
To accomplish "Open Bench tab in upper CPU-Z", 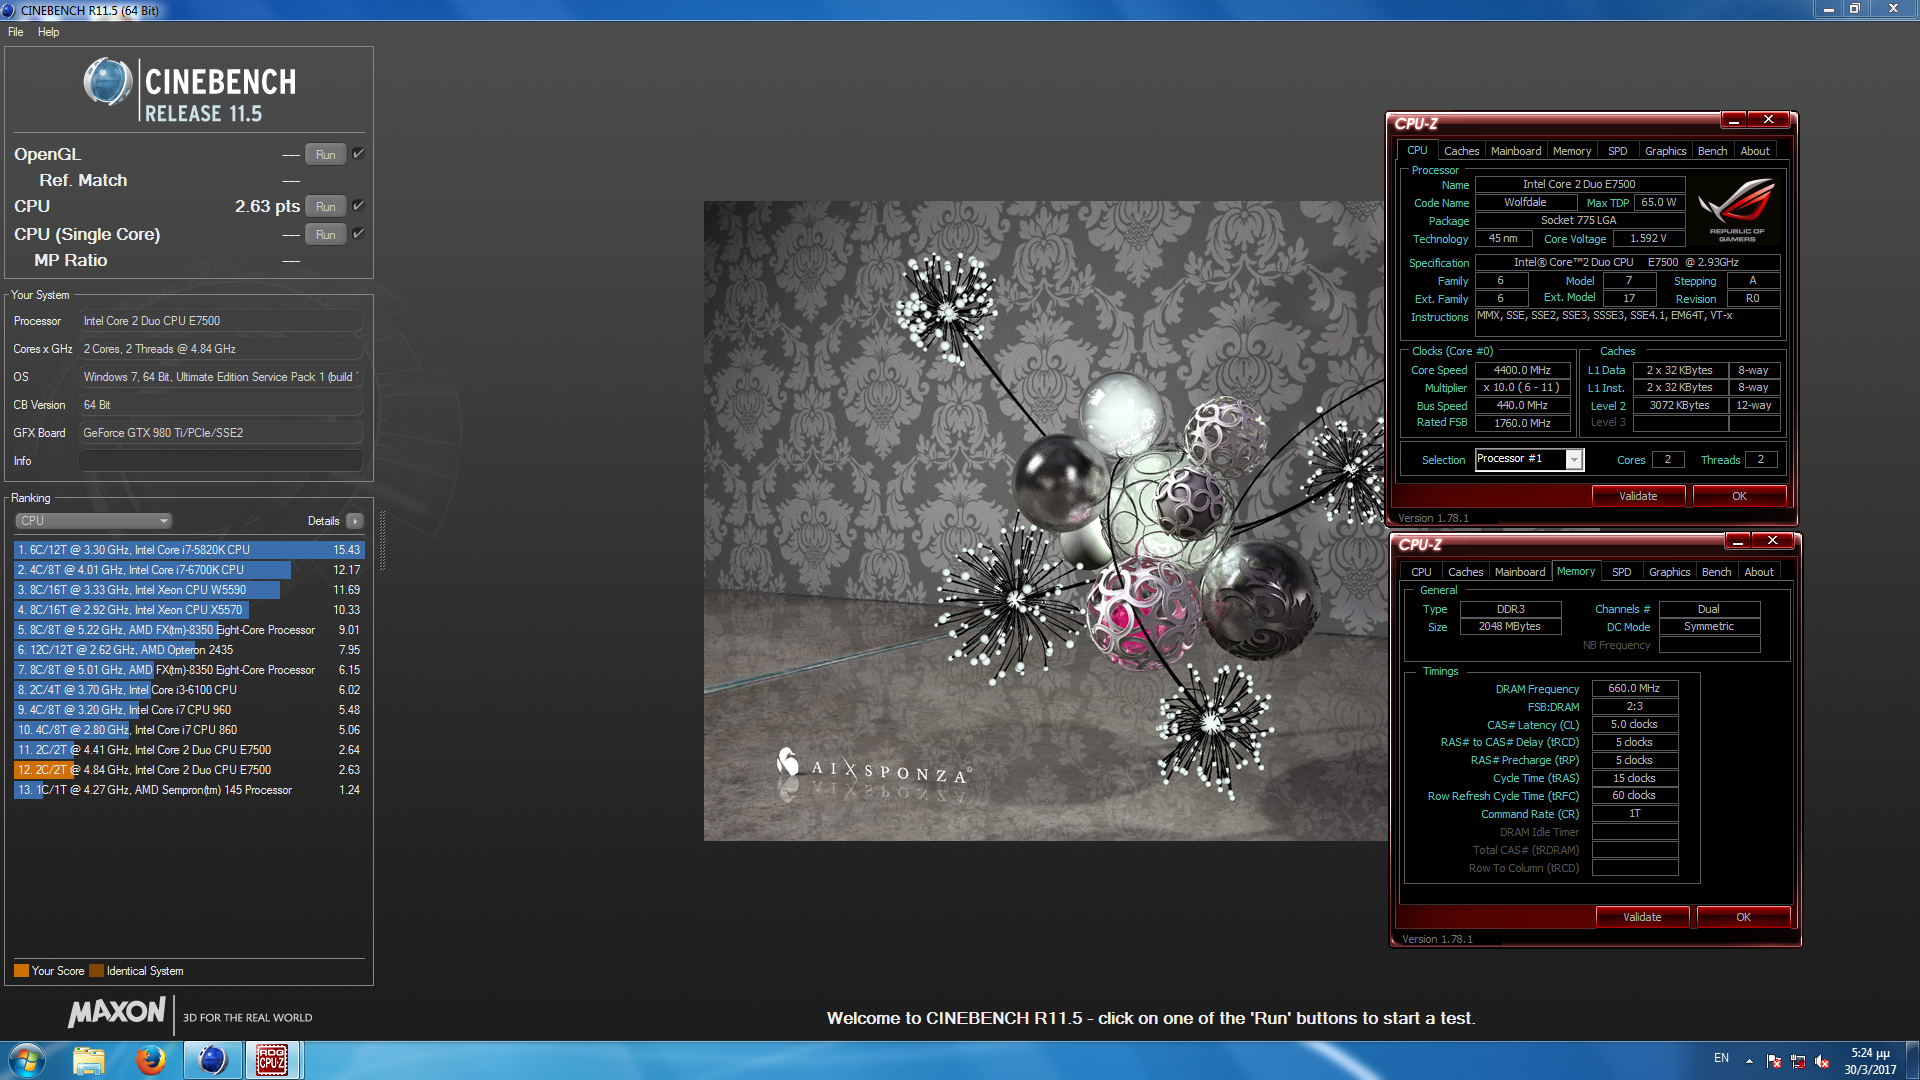I will coord(1713,151).
